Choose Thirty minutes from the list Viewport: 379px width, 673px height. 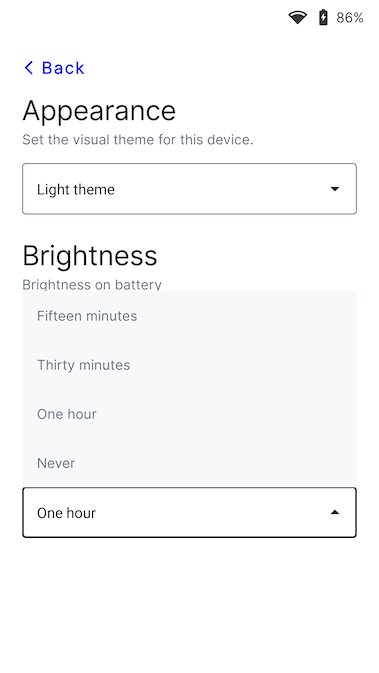(189, 365)
